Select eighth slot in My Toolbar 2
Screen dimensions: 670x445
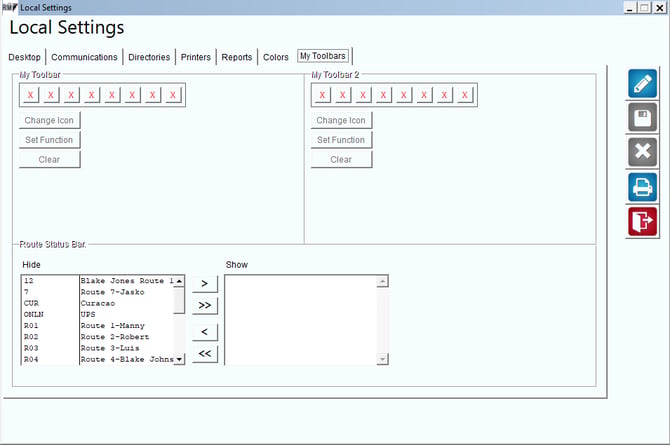pyautogui.click(x=464, y=95)
